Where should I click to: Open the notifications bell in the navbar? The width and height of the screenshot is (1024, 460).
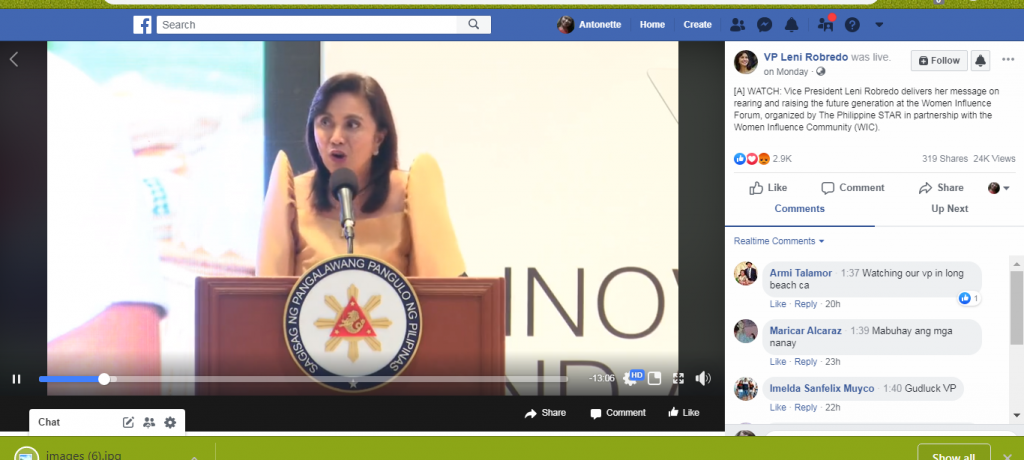pos(791,24)
